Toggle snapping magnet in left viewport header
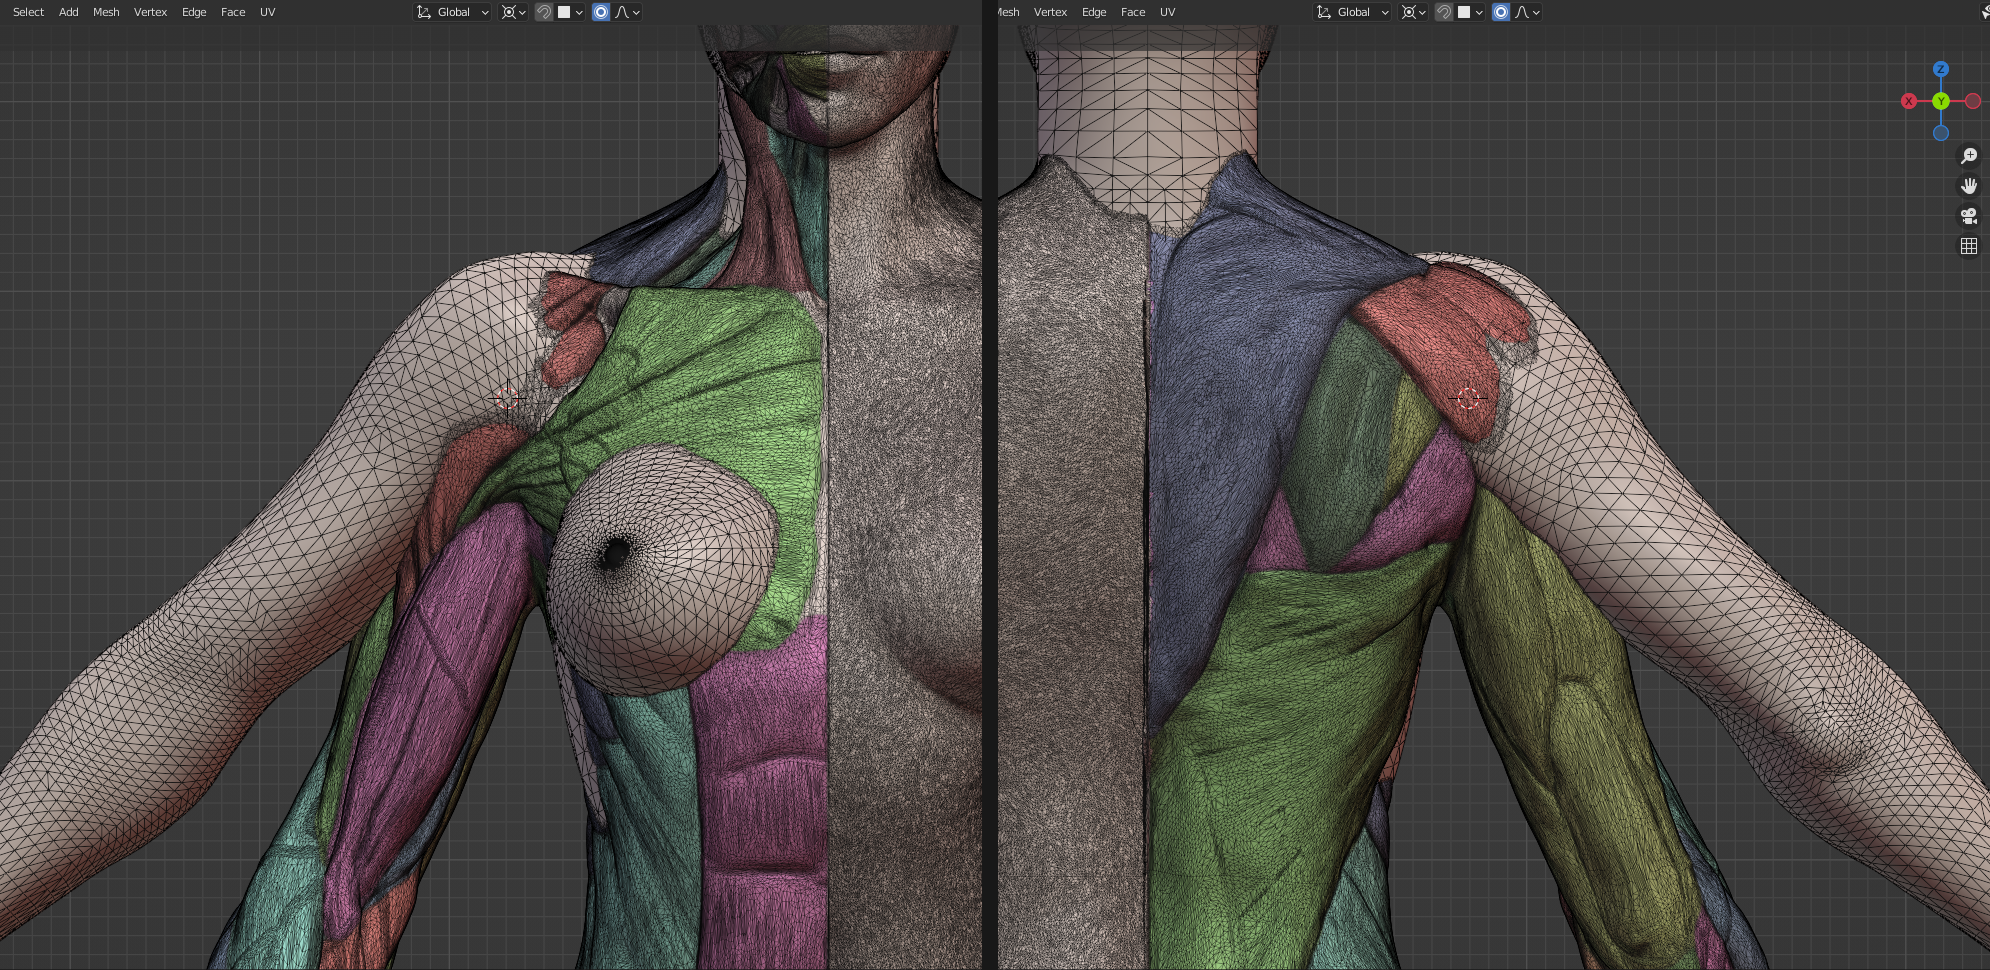The width and height of the screenshot is (1990, 970). pyautogui.click(x=544, y=12)
